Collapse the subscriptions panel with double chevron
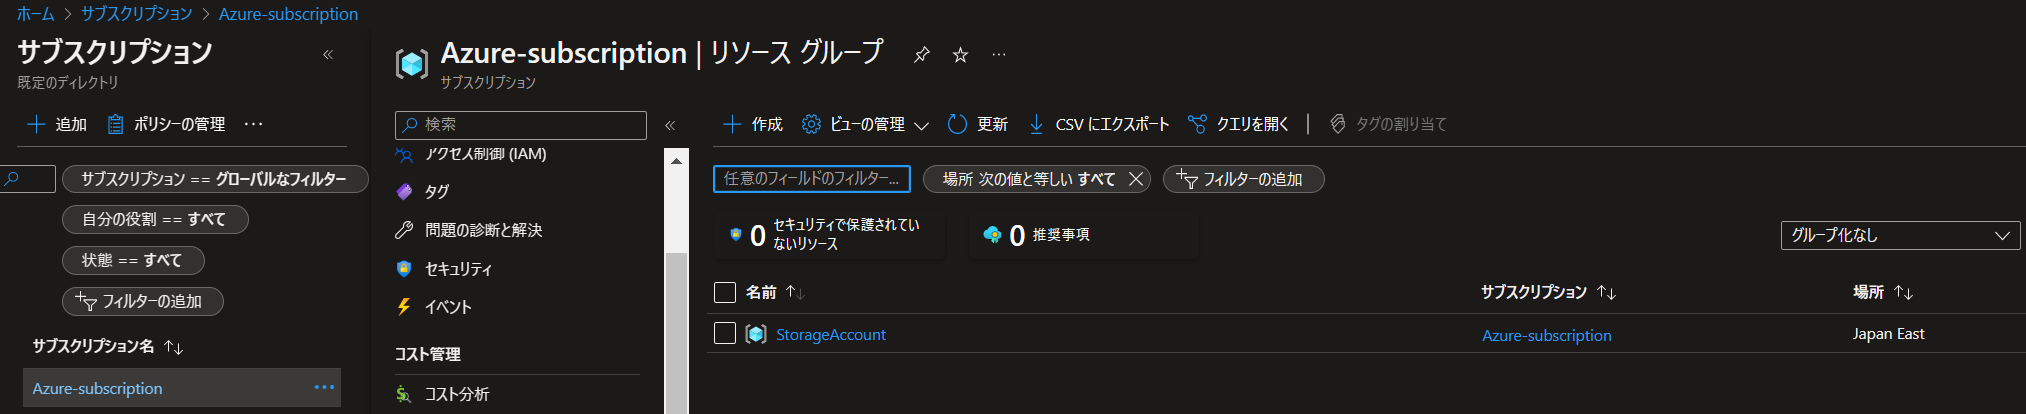This screenshot has width=2026, height=414. (x=328, y=55)
